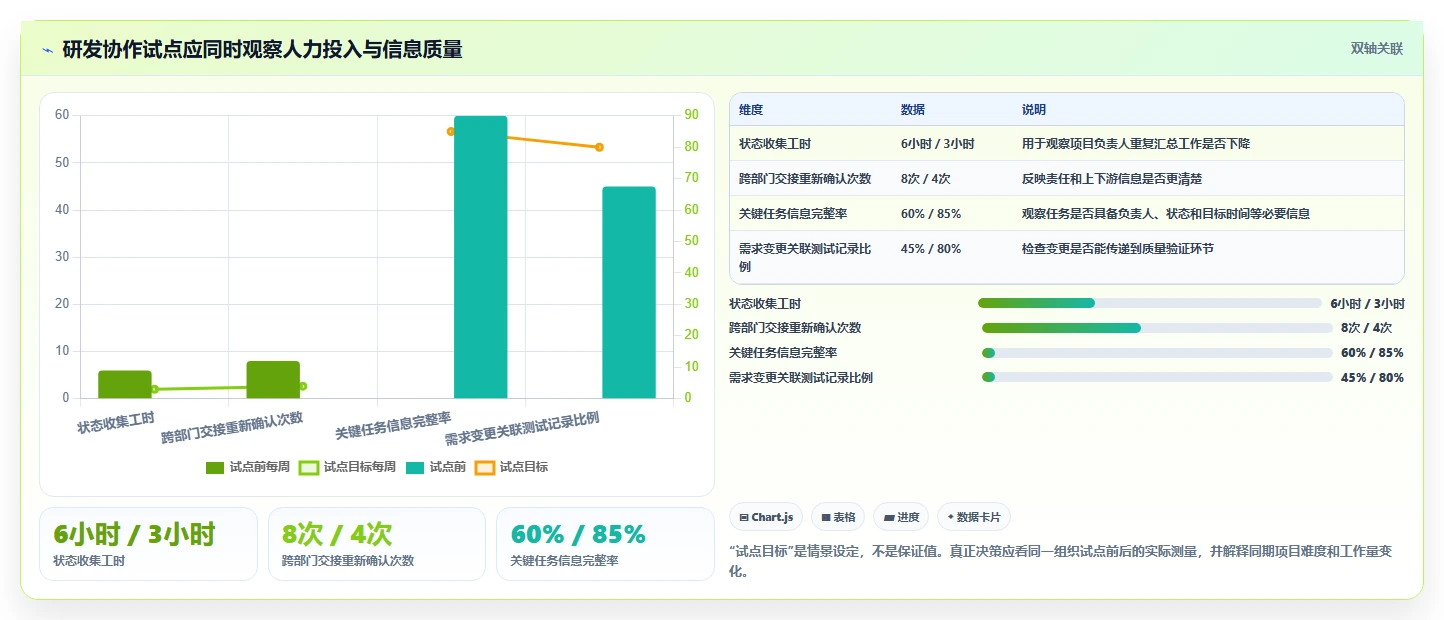This screenshot has width=1444, height=620.
Task: Click the orange line point at value 80
Action: [x=599, y=147]
